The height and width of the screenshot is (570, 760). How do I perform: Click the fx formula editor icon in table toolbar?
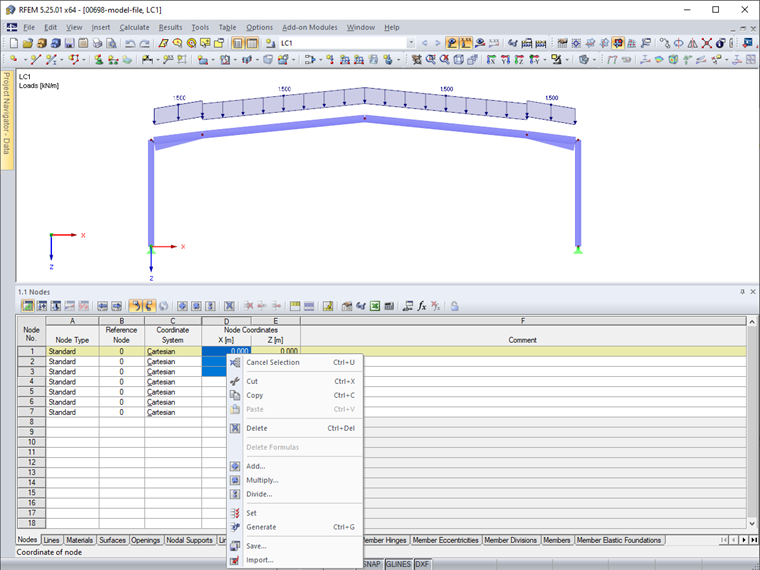click(422, 306)
